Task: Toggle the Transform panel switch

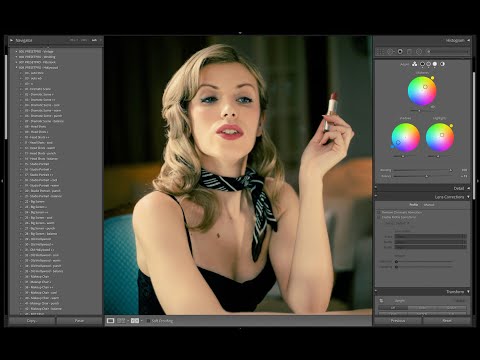Action: (376, 291)
